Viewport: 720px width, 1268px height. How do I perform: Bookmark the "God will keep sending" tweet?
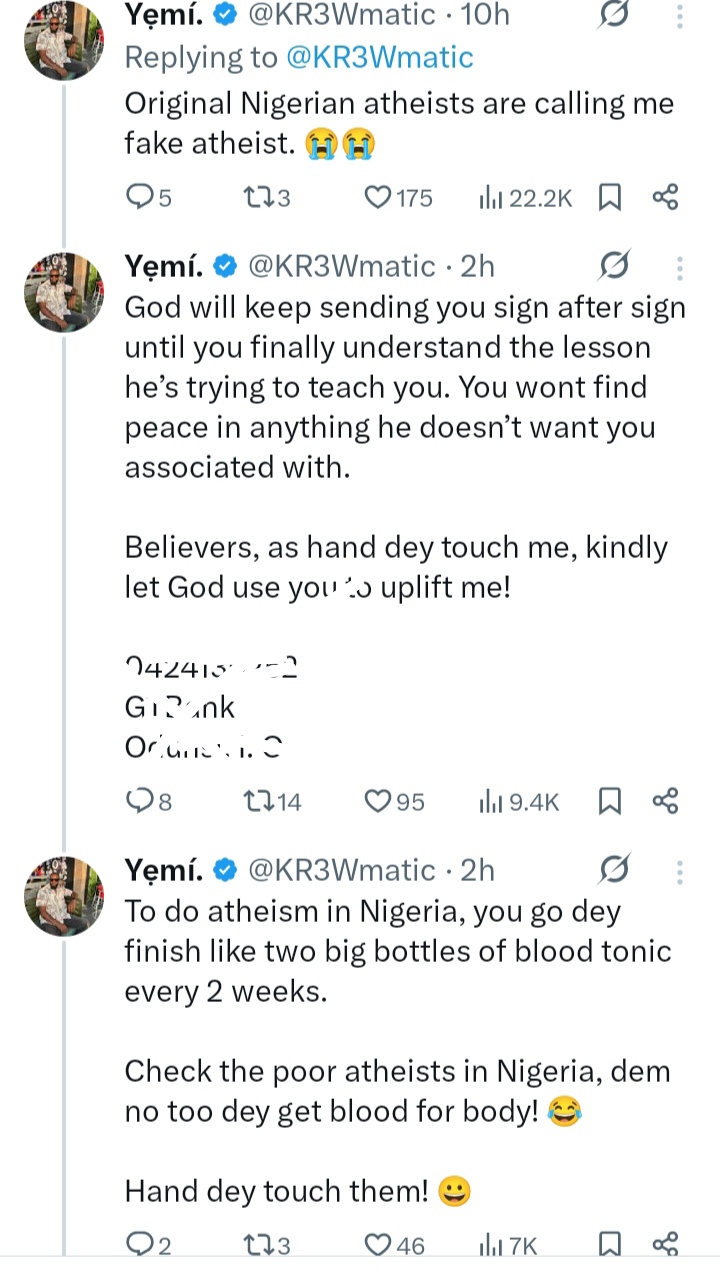click(x=608, y=800)
